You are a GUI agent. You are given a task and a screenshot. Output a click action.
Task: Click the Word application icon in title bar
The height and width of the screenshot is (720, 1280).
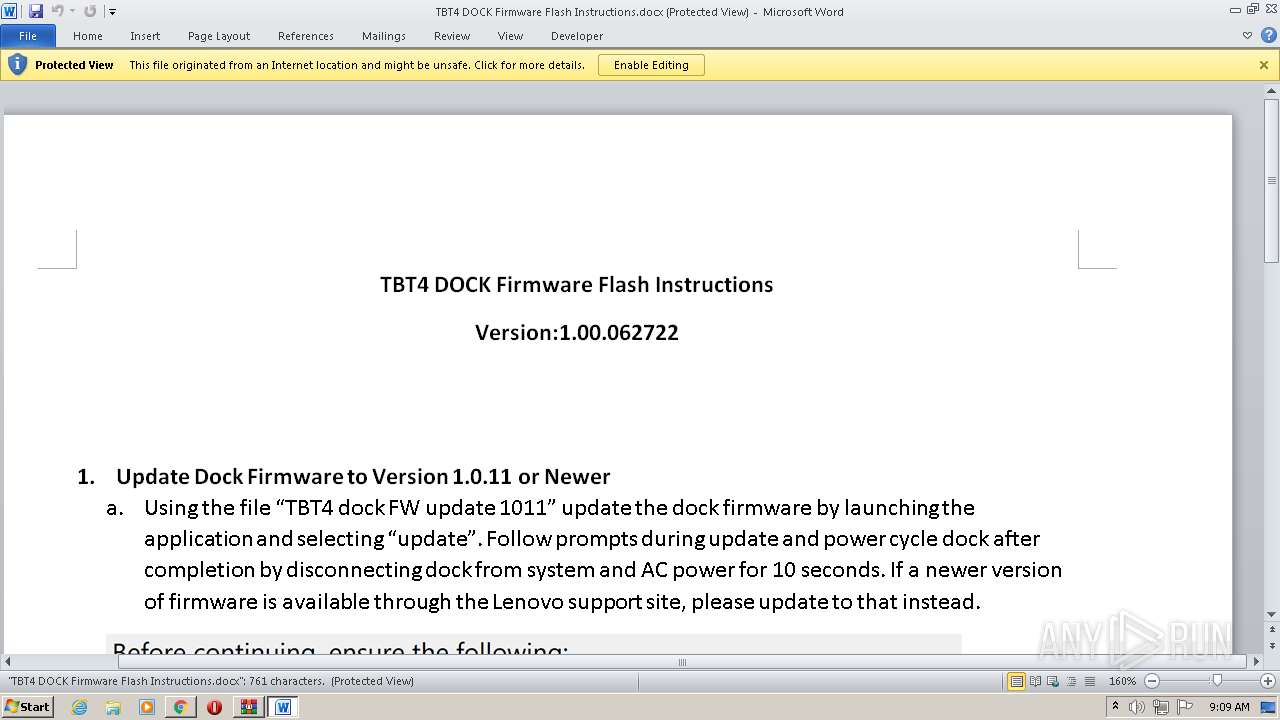[x=10, y=11]
